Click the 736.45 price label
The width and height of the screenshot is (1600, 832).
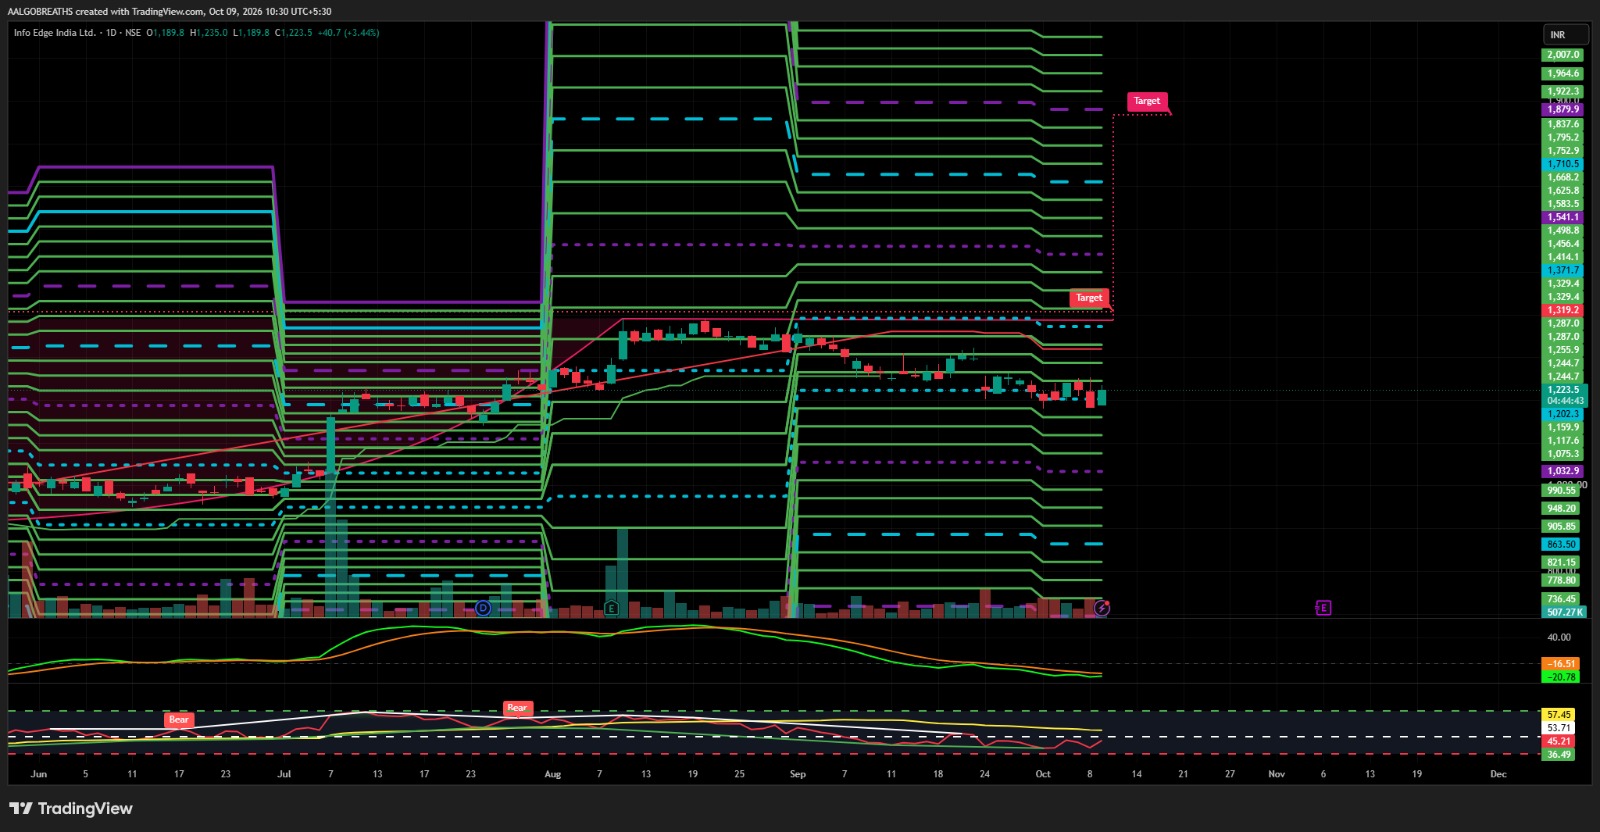[1562, 599]
